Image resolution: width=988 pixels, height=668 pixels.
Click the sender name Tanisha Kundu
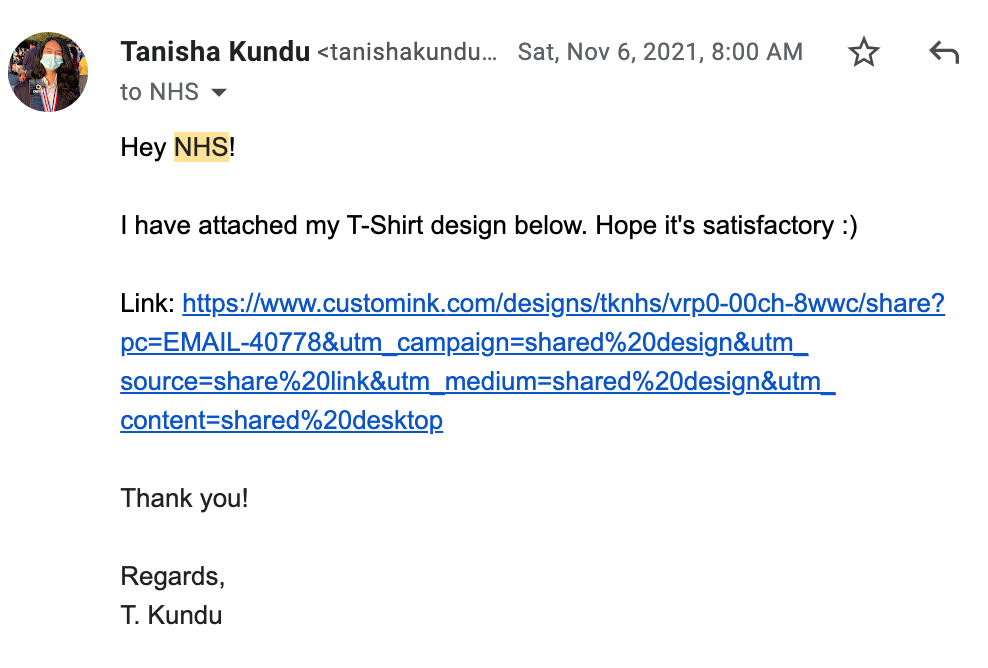click(215, 52)
